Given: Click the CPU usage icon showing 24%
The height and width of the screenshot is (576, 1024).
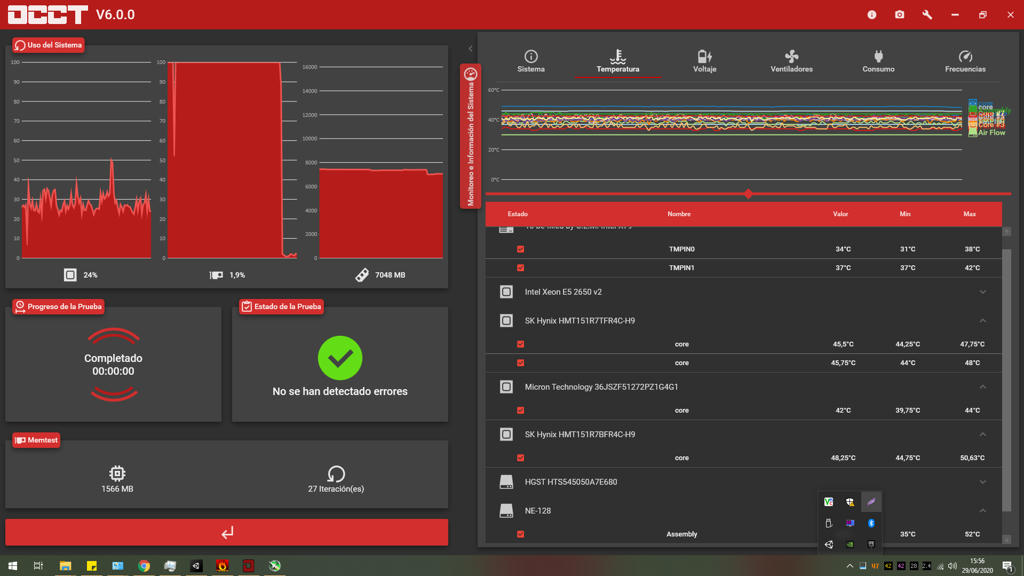Looking at the screenshot, I should [x=70, y=275].
